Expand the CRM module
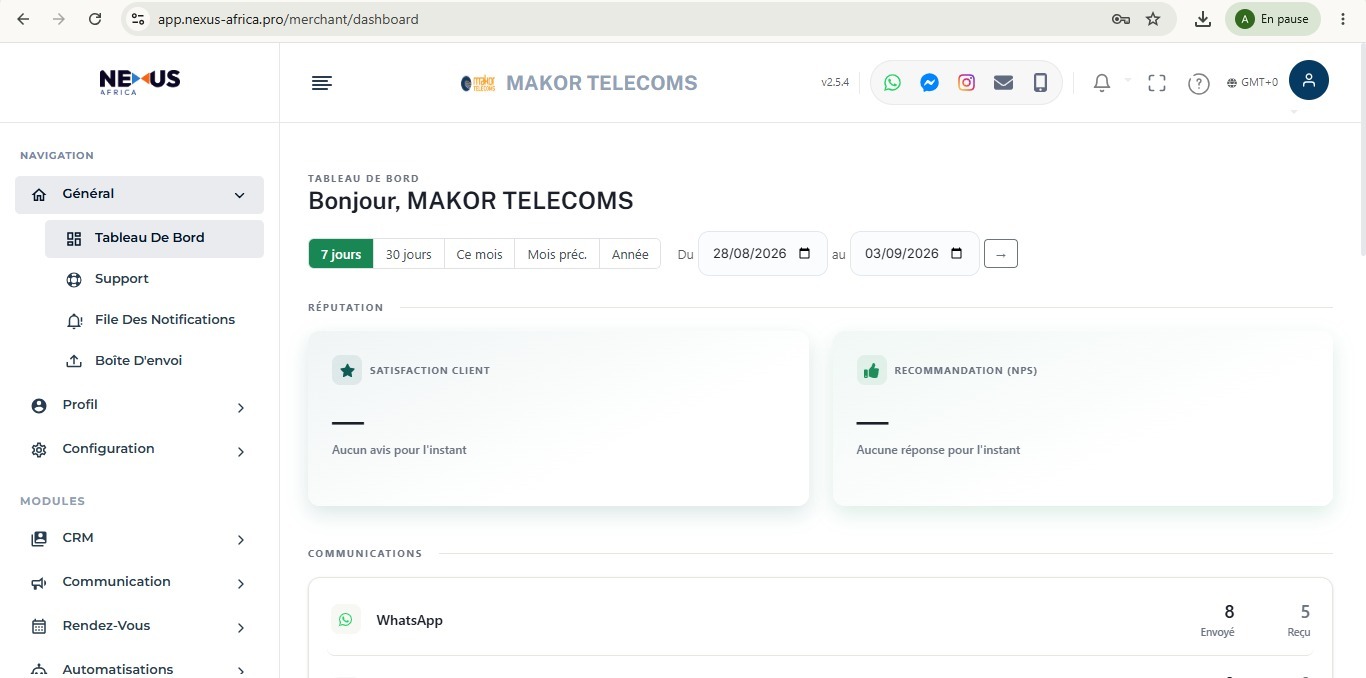The width and height of the screenshot is (1366, 678). [x=139, y=539]
